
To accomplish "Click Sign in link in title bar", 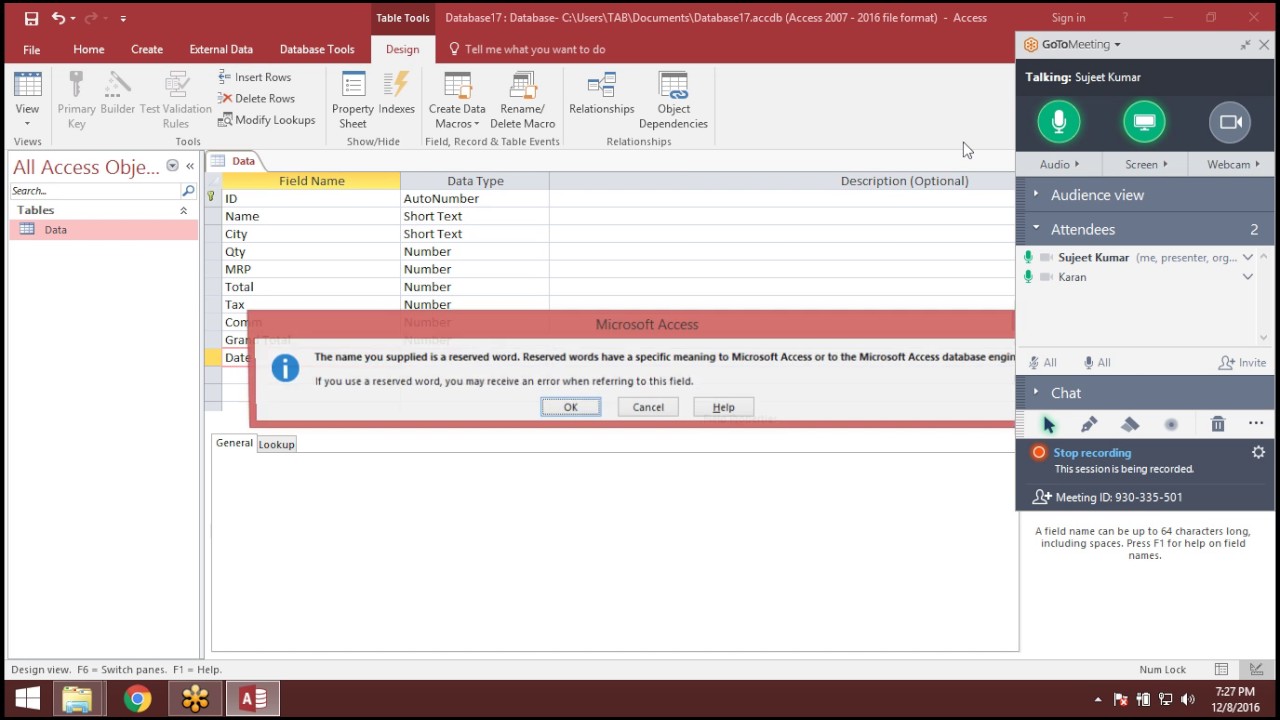I will (x=1068, y=18).
